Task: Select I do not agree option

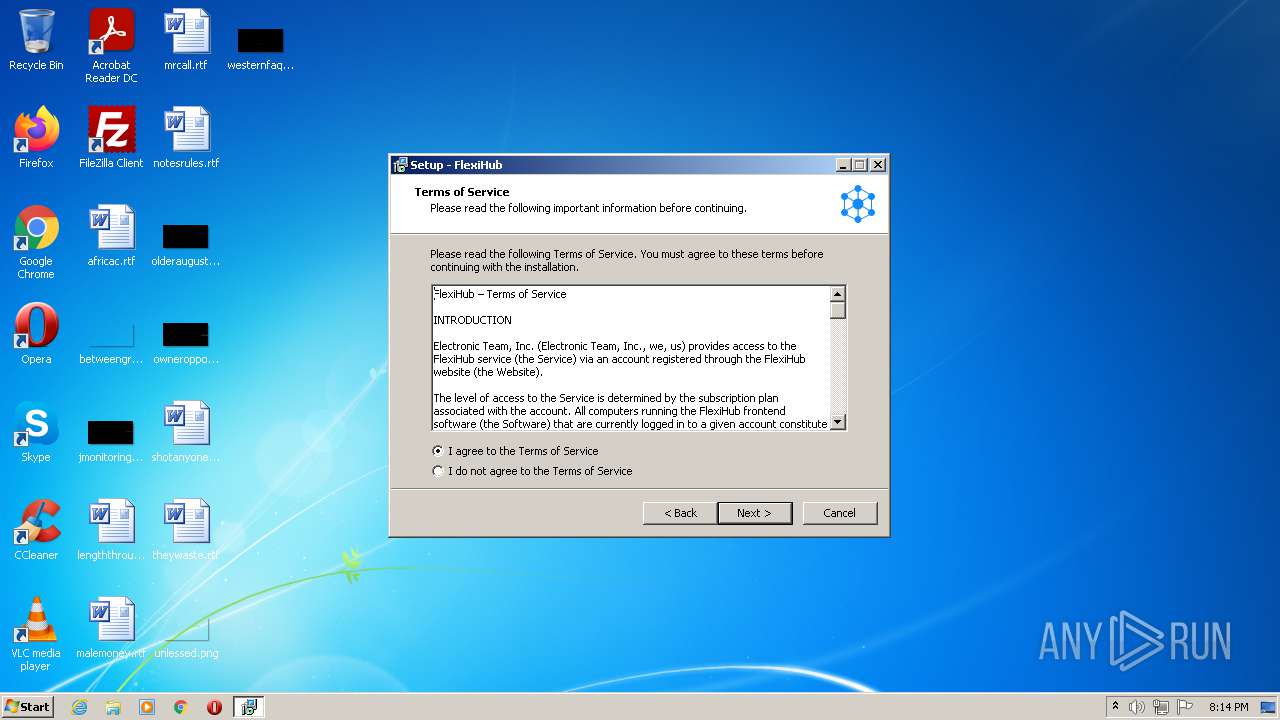Action: tap(532, 471)
